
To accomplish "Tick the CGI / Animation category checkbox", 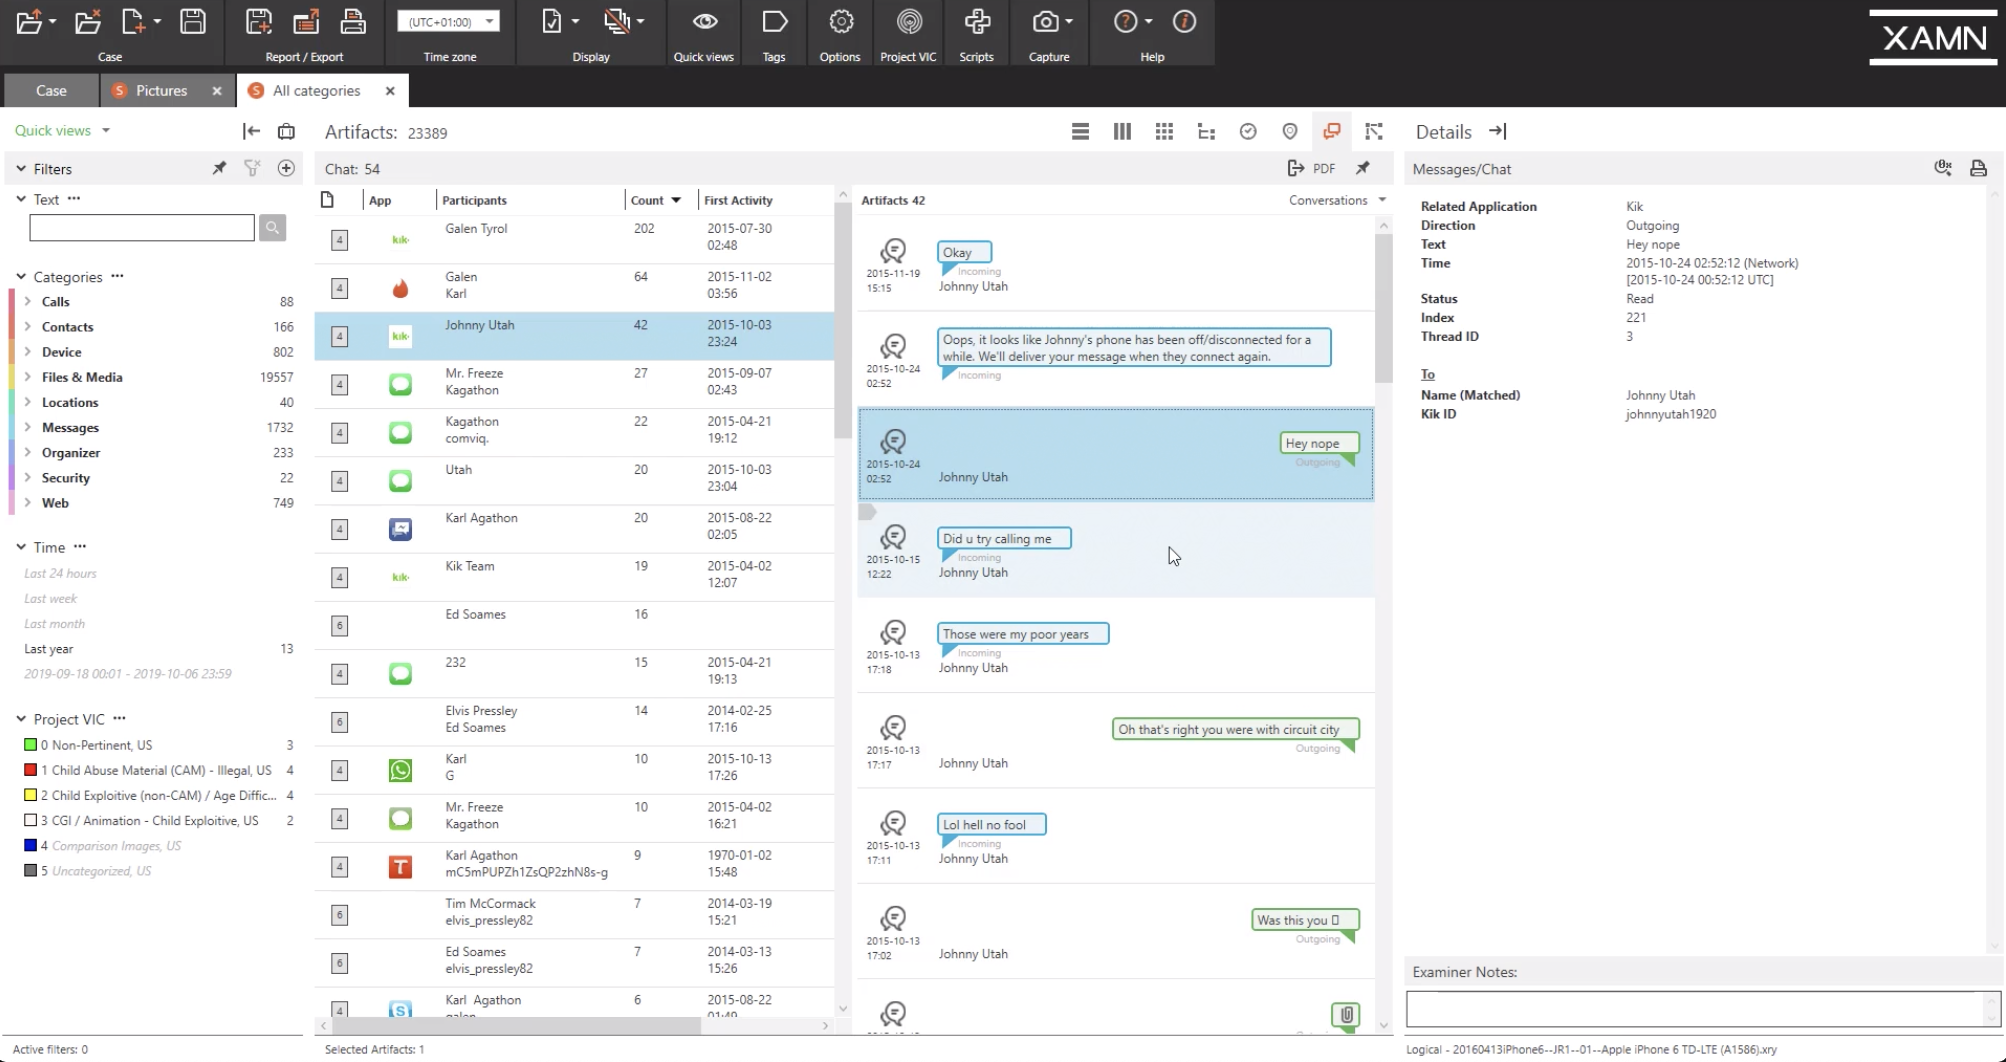I will click(x=30, y=820).
